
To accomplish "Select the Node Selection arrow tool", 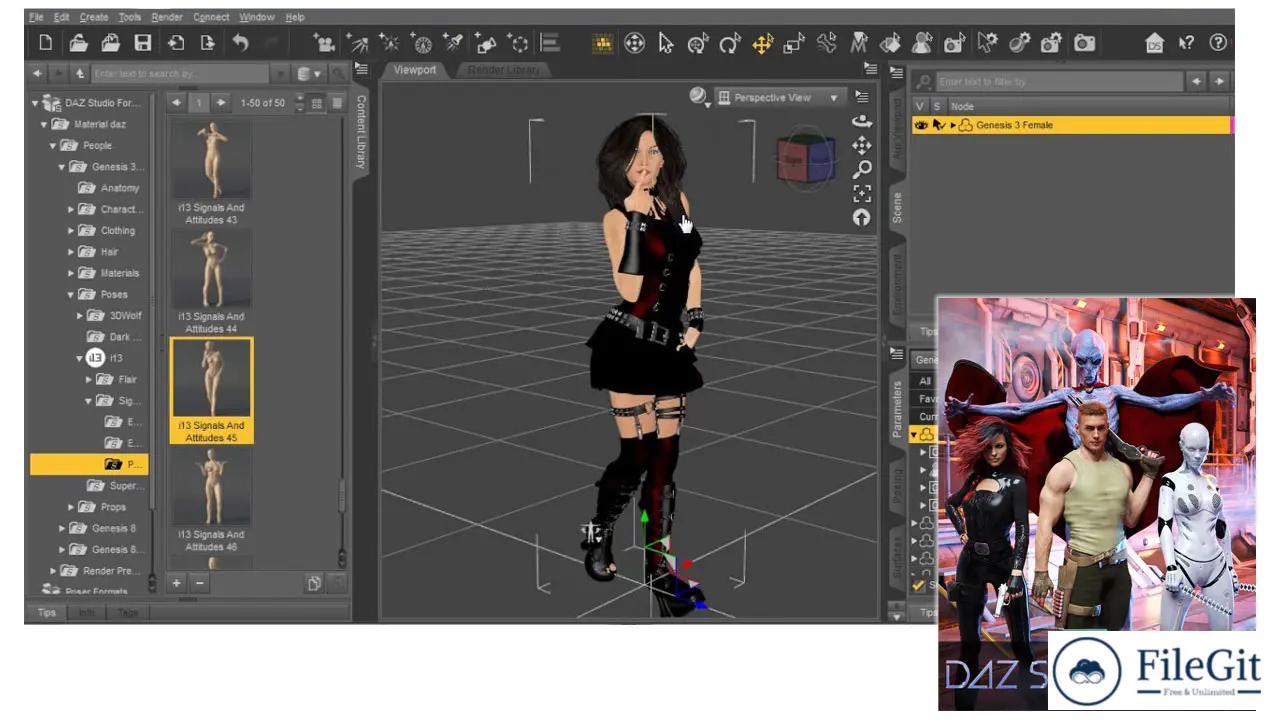I will click(666, 43).
